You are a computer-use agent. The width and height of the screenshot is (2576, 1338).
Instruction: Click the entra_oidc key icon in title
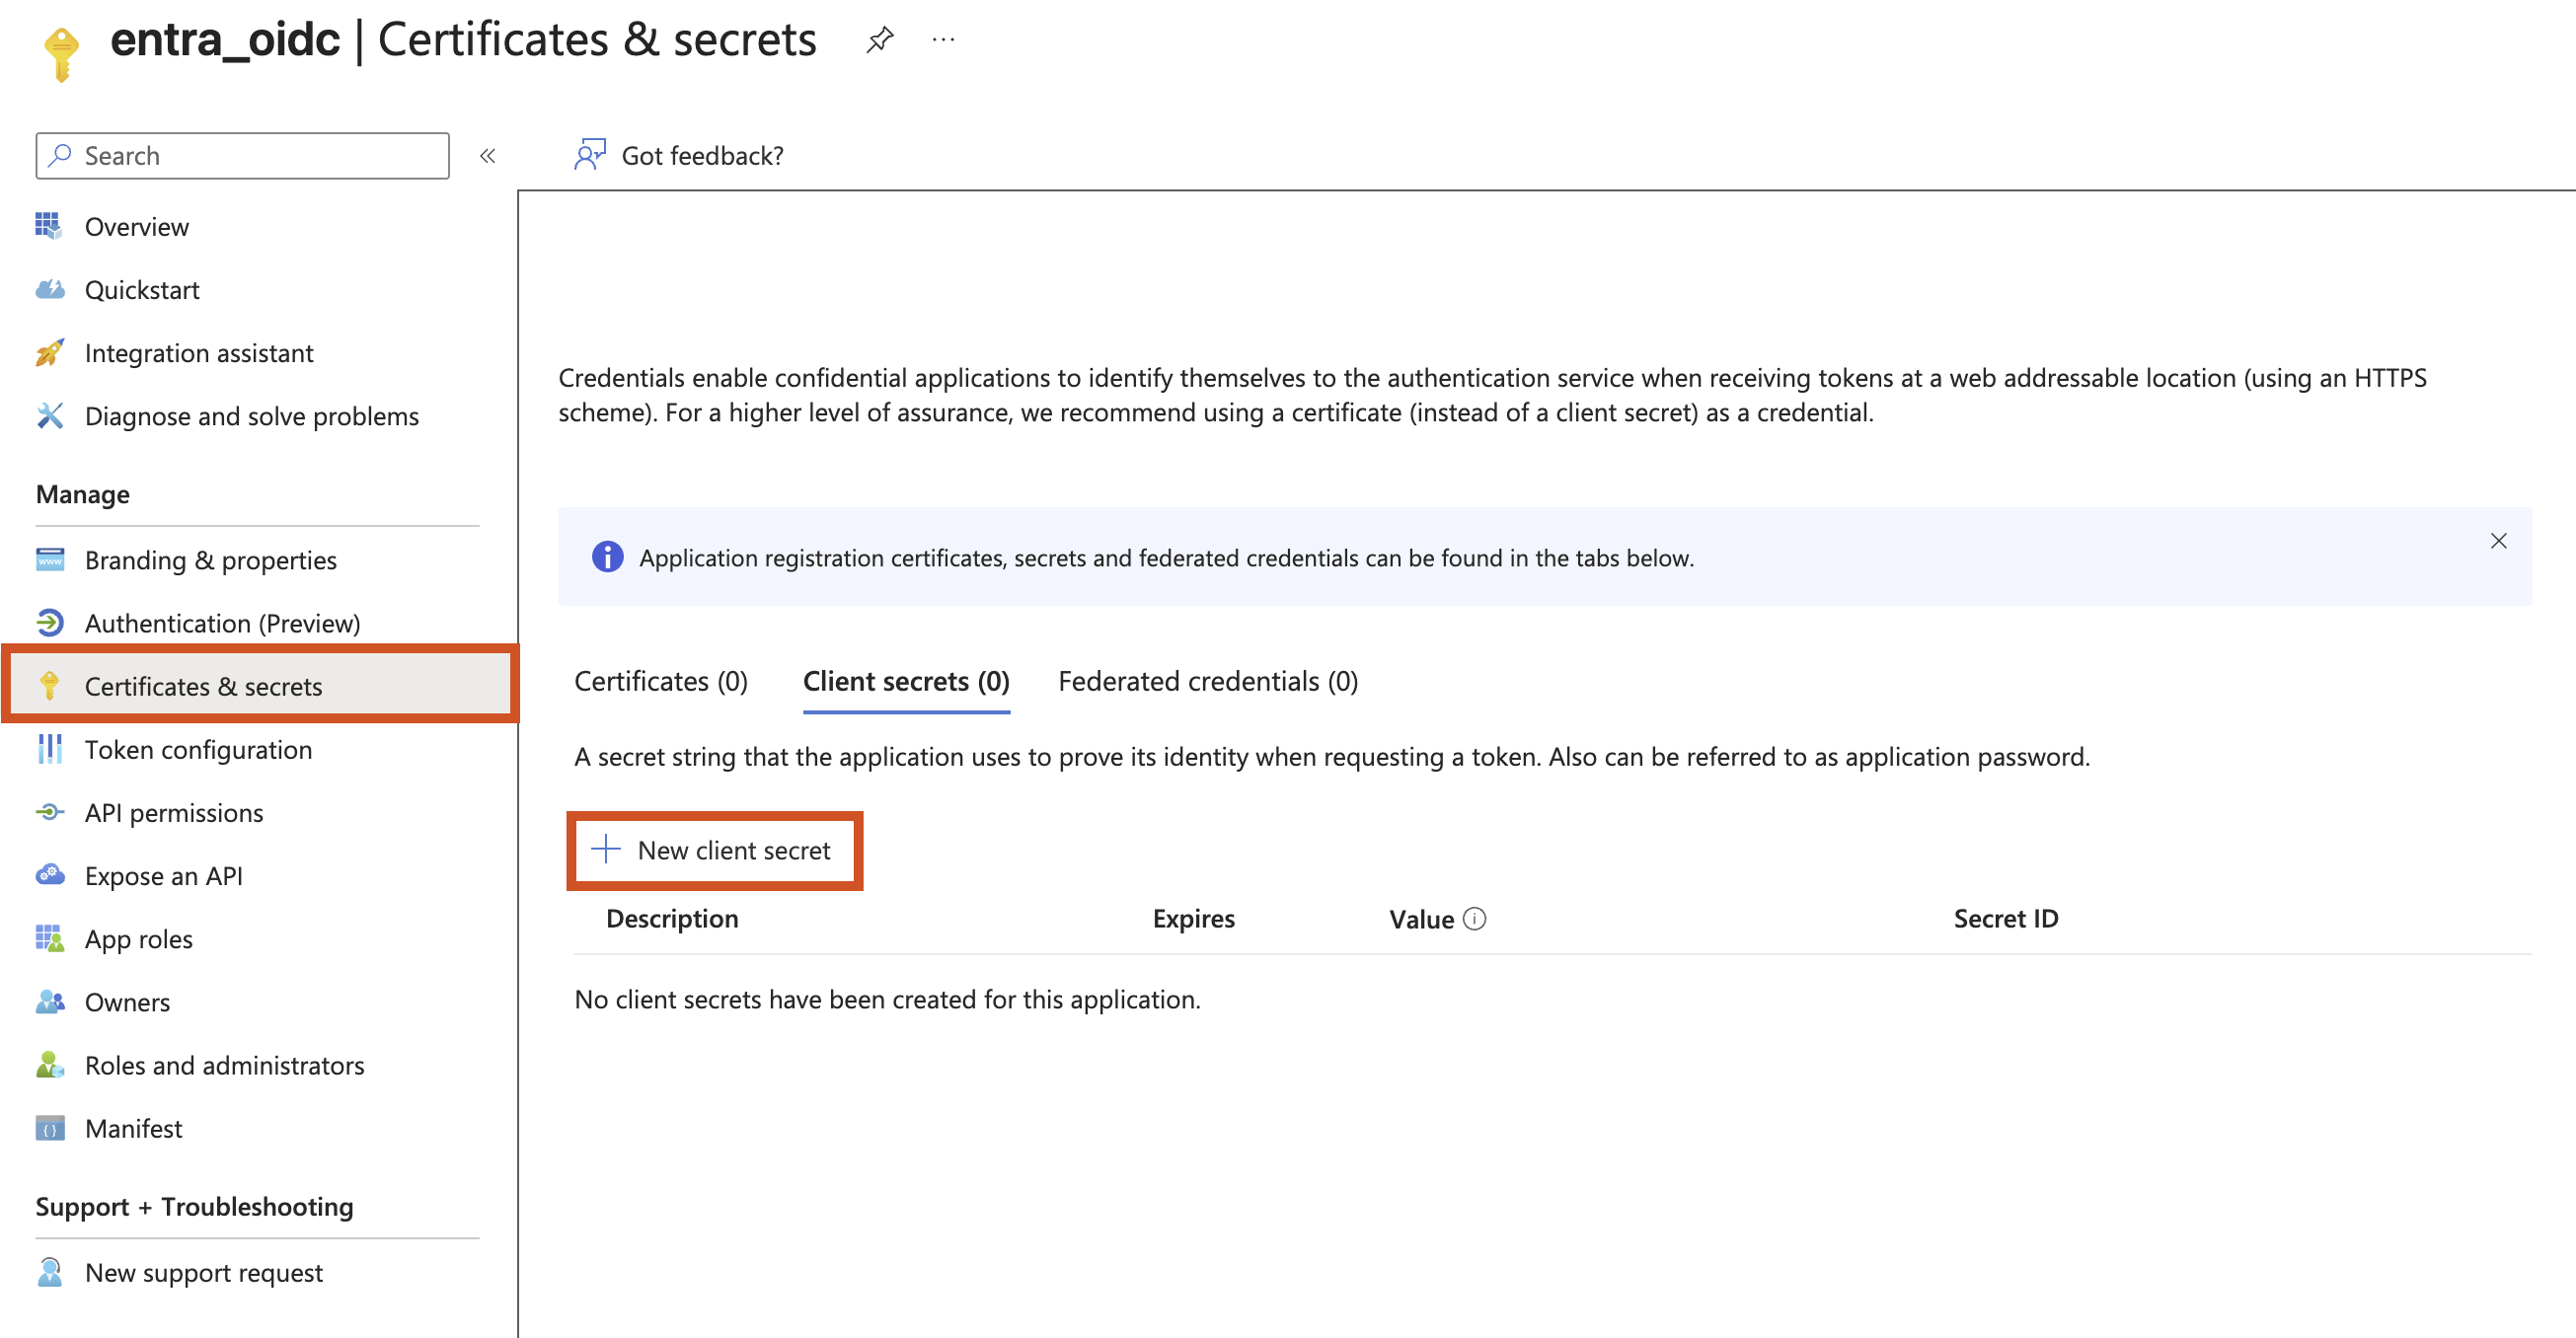click(x=61, y=53)
